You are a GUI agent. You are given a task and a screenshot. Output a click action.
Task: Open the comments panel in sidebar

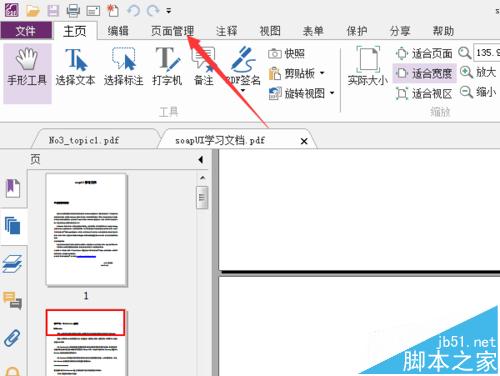(x=13, y=300)
